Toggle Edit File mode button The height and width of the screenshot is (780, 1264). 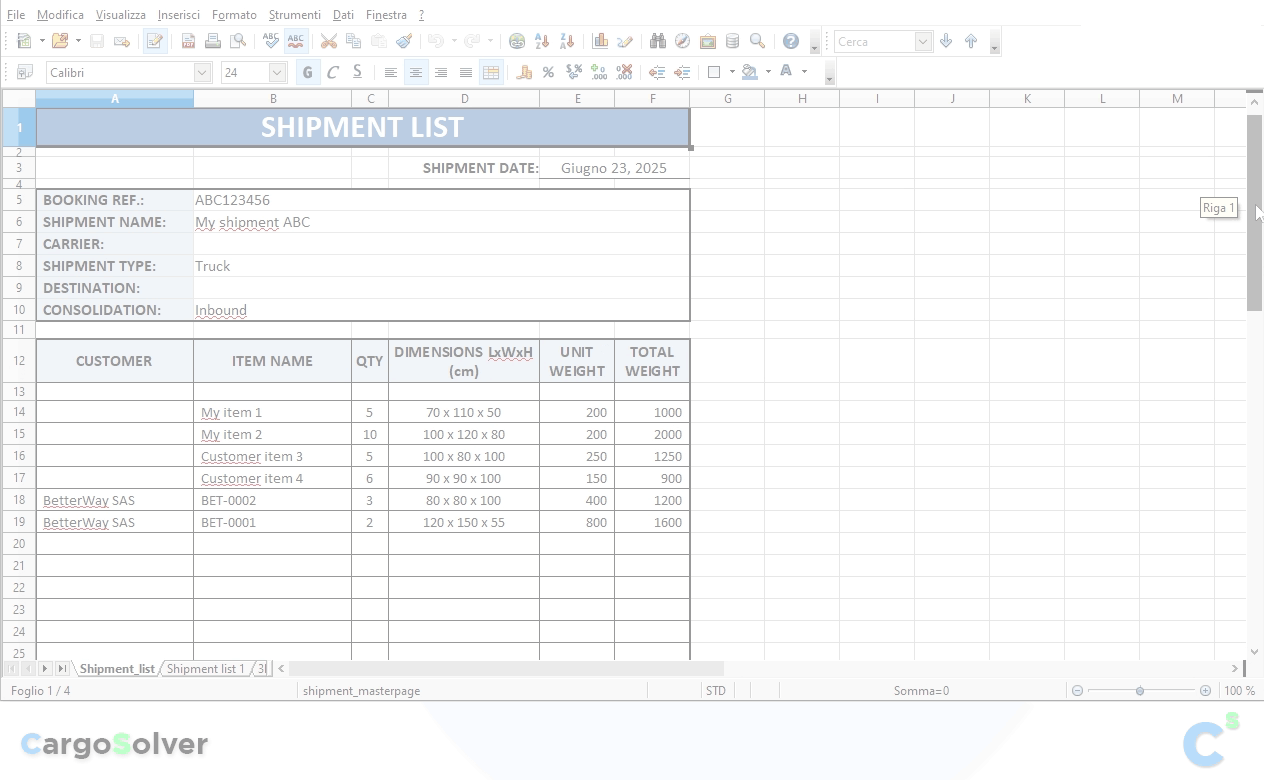tap(155, 41)
